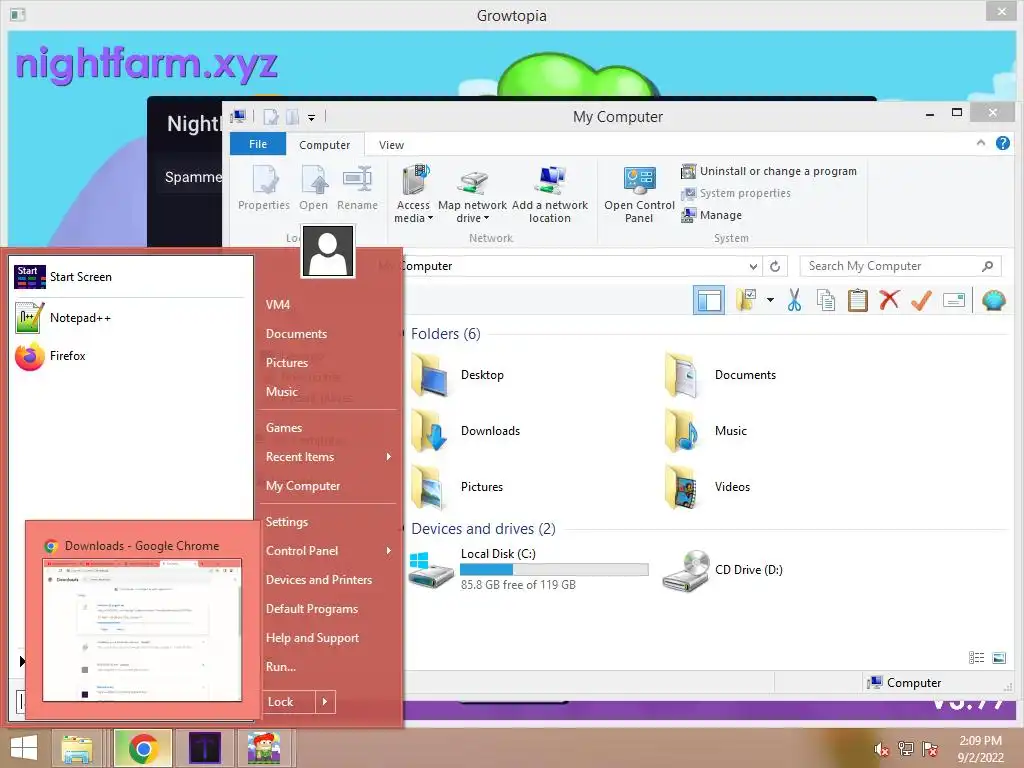Click the Rename ribbon icon
This screenshot has width=1024, height=768.
[x=357, y=187]
